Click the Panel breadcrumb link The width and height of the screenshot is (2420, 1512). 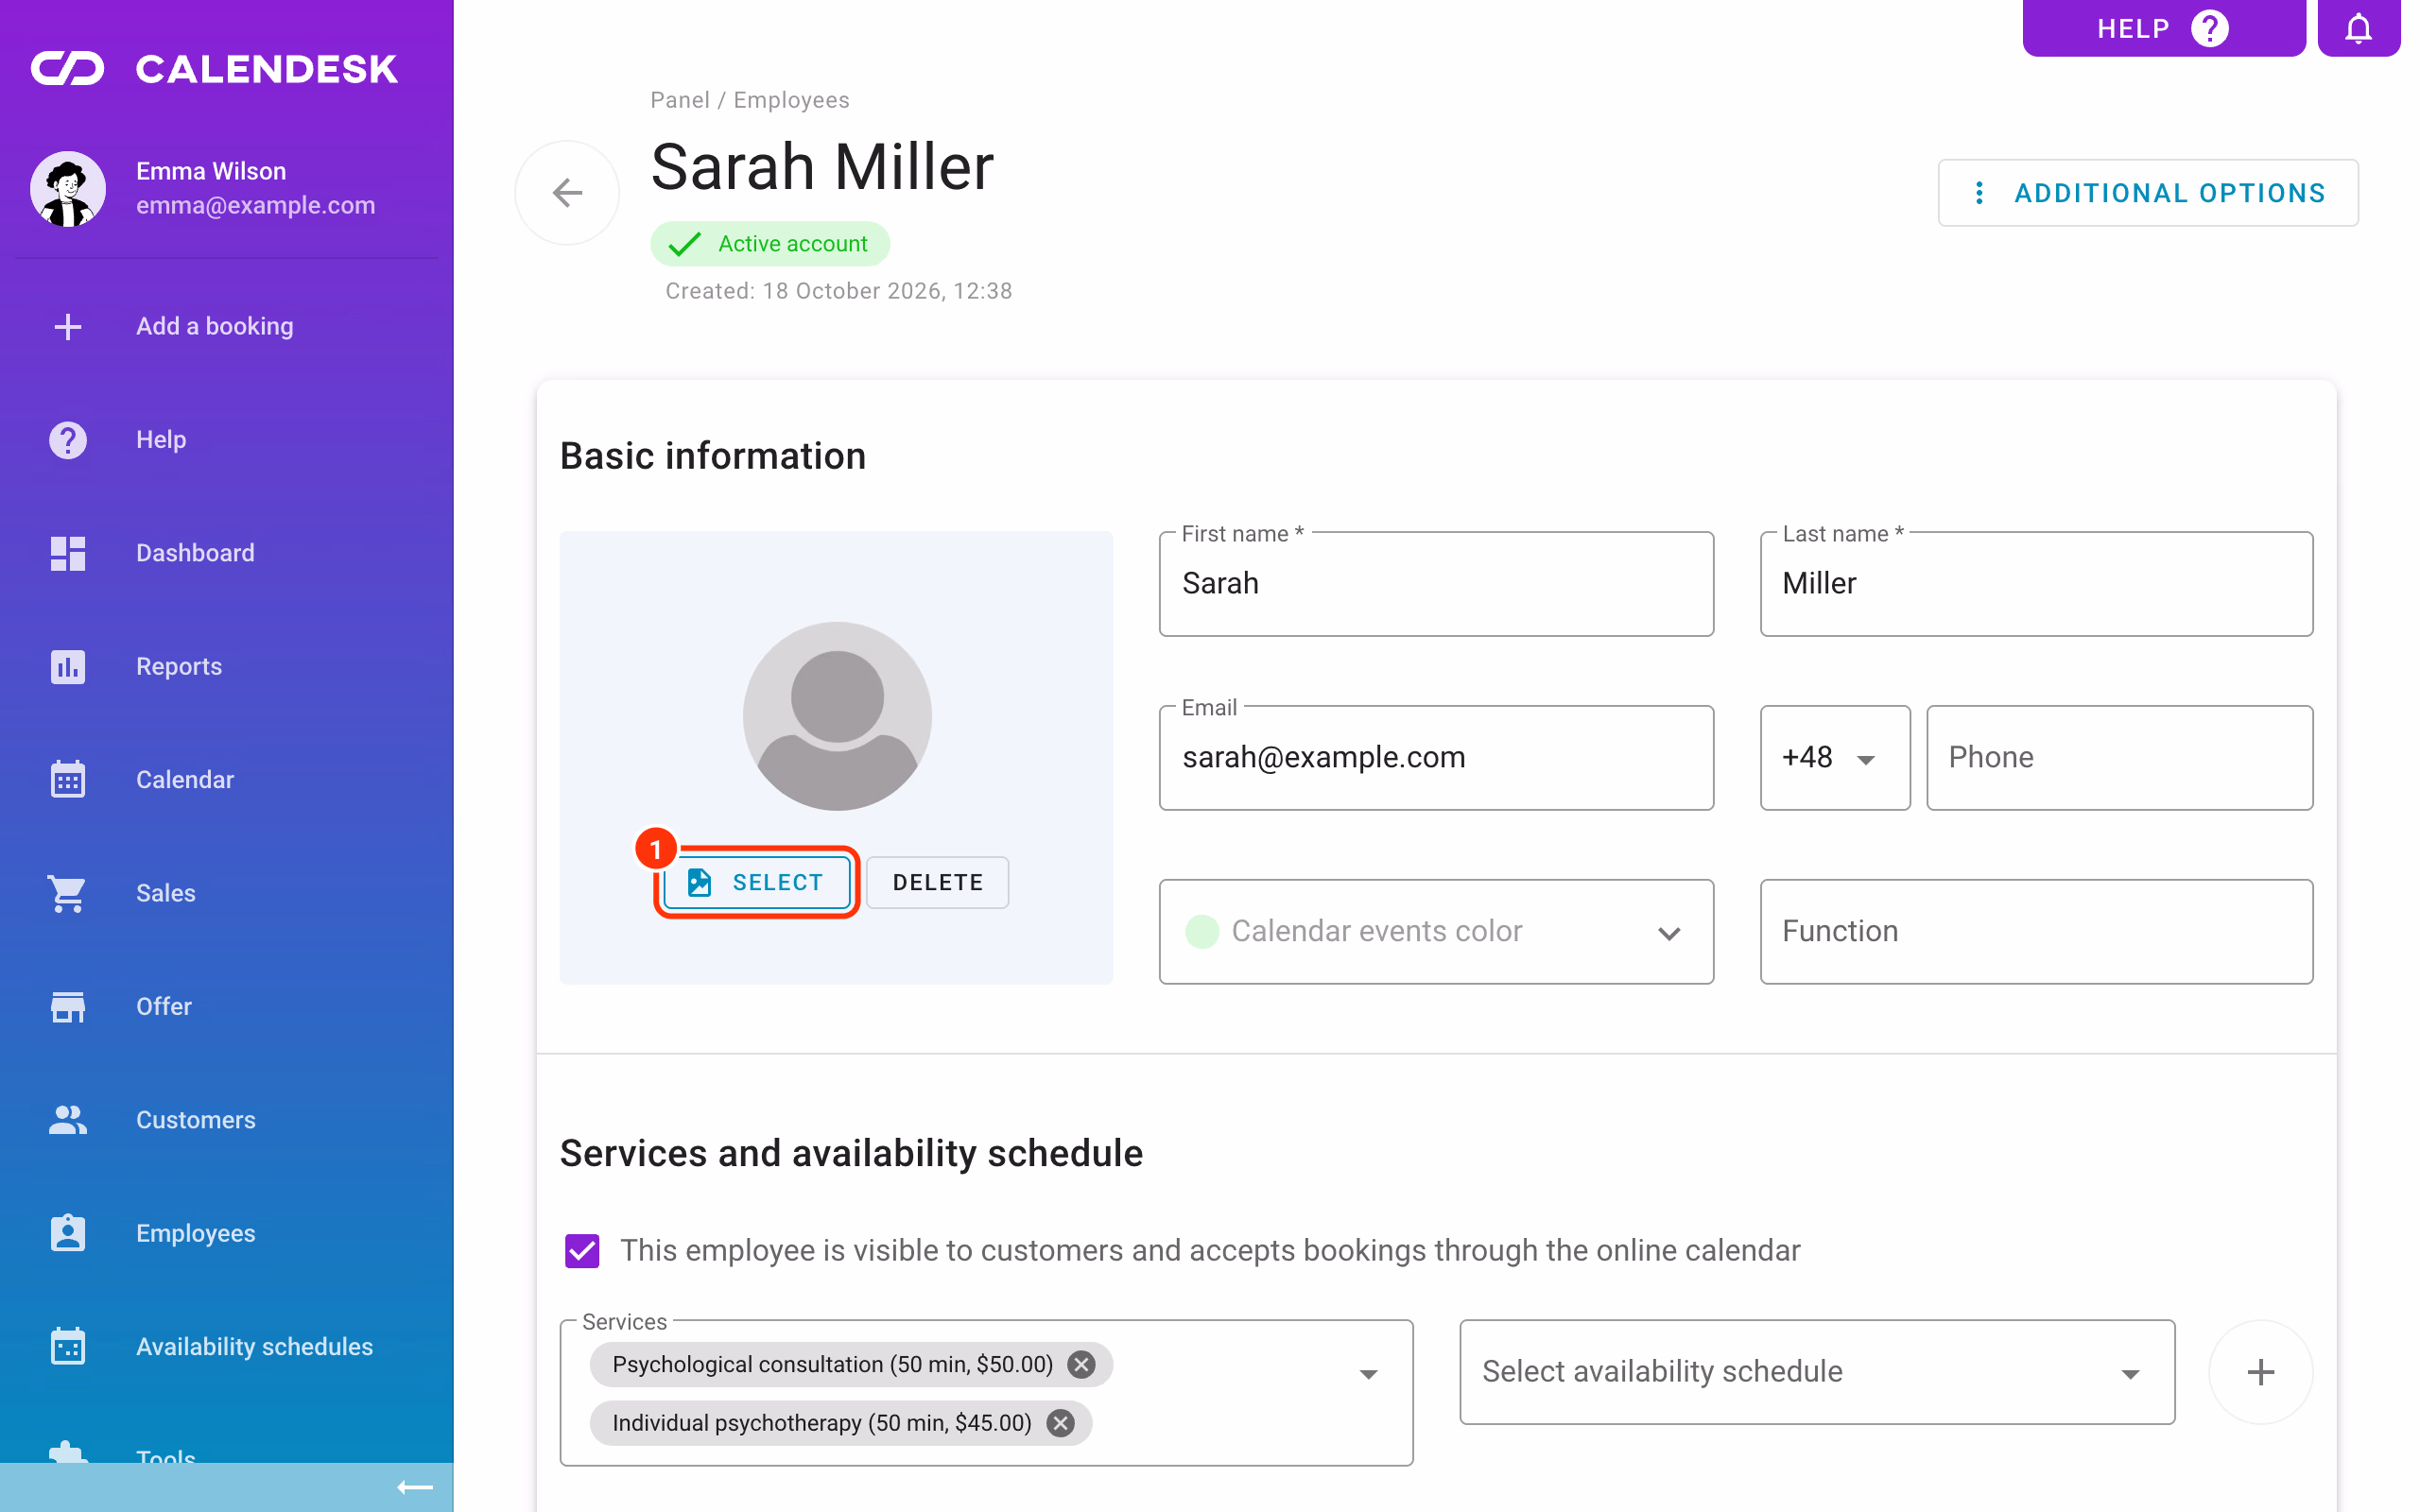(x=679, y=100)
